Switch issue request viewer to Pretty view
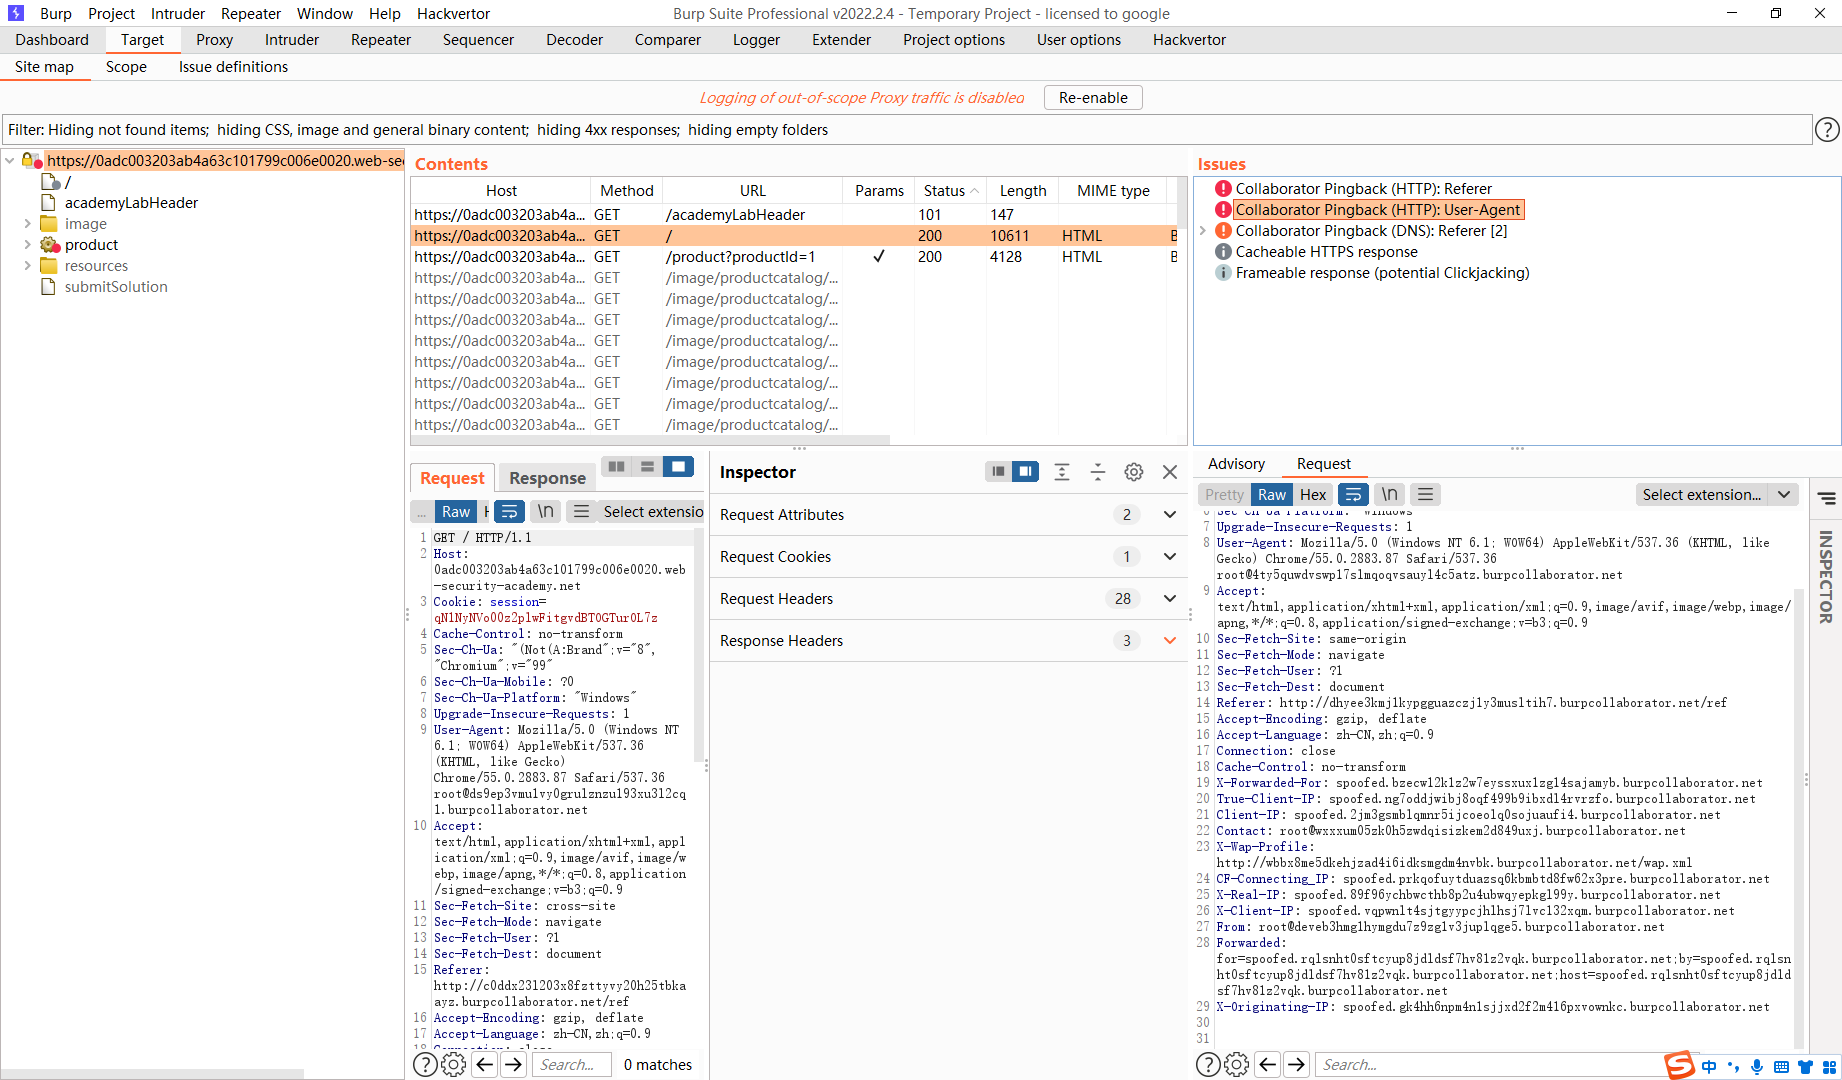This screenshot has width=1842, height=1080. click(1224, 495)
